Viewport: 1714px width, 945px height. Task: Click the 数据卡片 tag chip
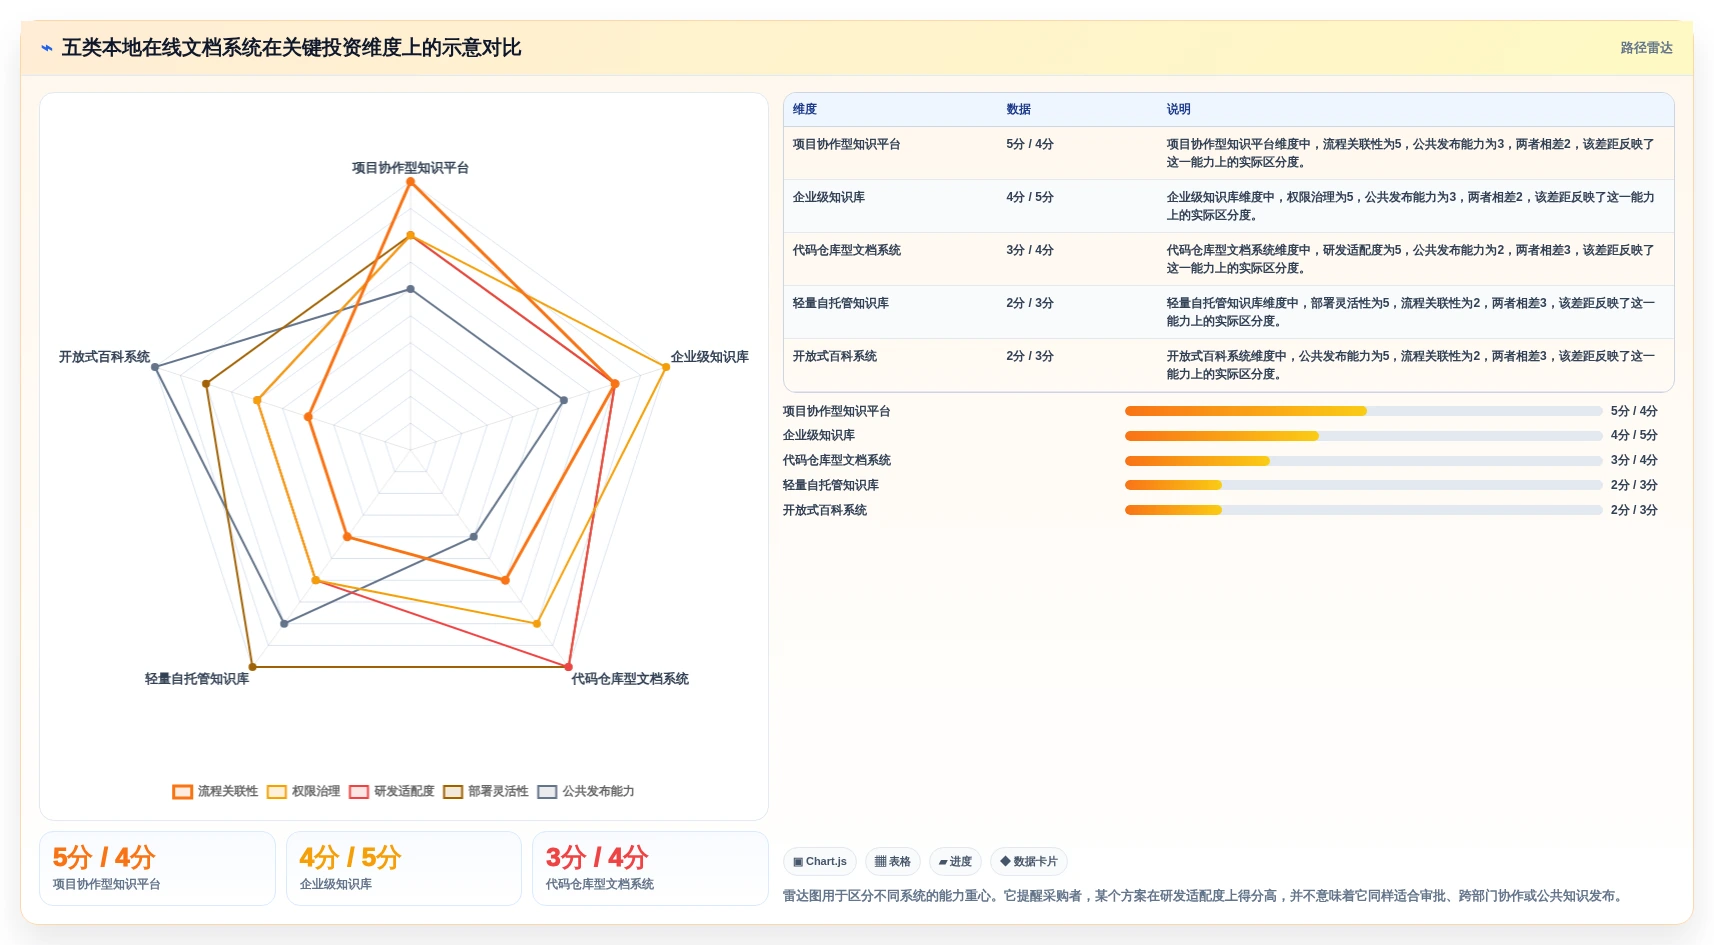click(x=1029, y=861)
